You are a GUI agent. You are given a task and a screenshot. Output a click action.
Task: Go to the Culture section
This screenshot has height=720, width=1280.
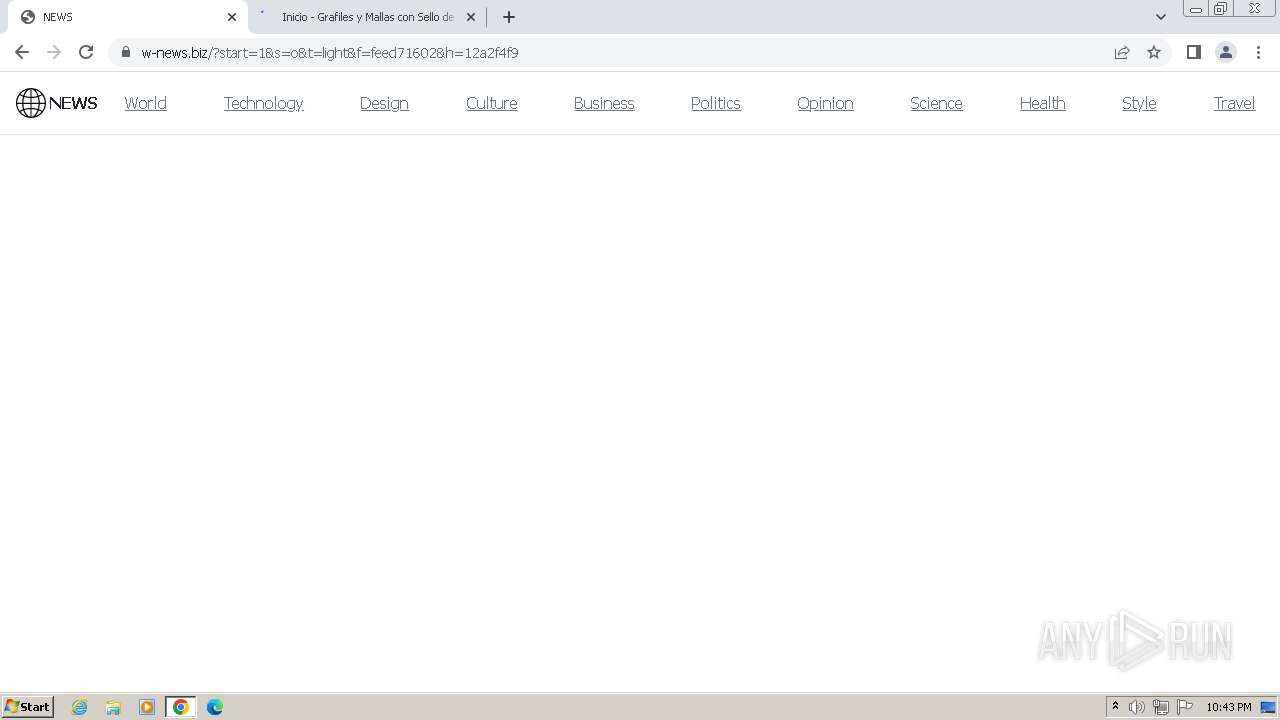pyautogui.click(x=492, y=103)
